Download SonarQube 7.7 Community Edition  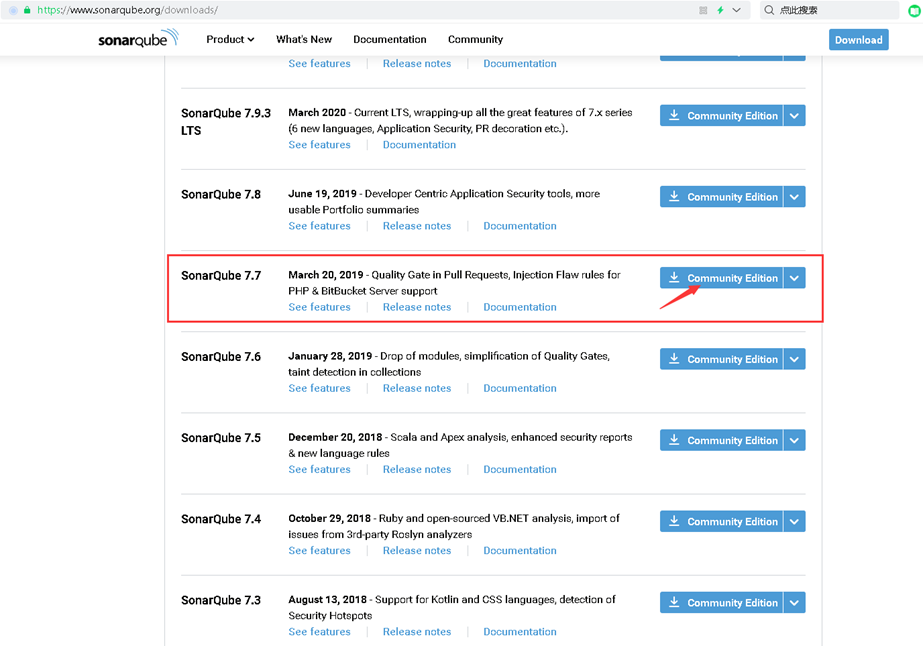722,279
